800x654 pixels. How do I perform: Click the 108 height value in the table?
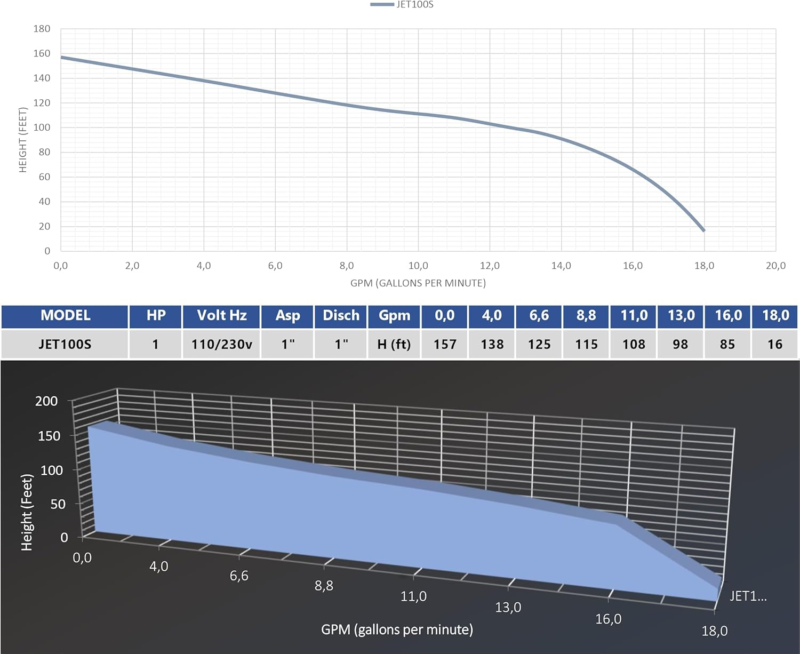(632, 345)
